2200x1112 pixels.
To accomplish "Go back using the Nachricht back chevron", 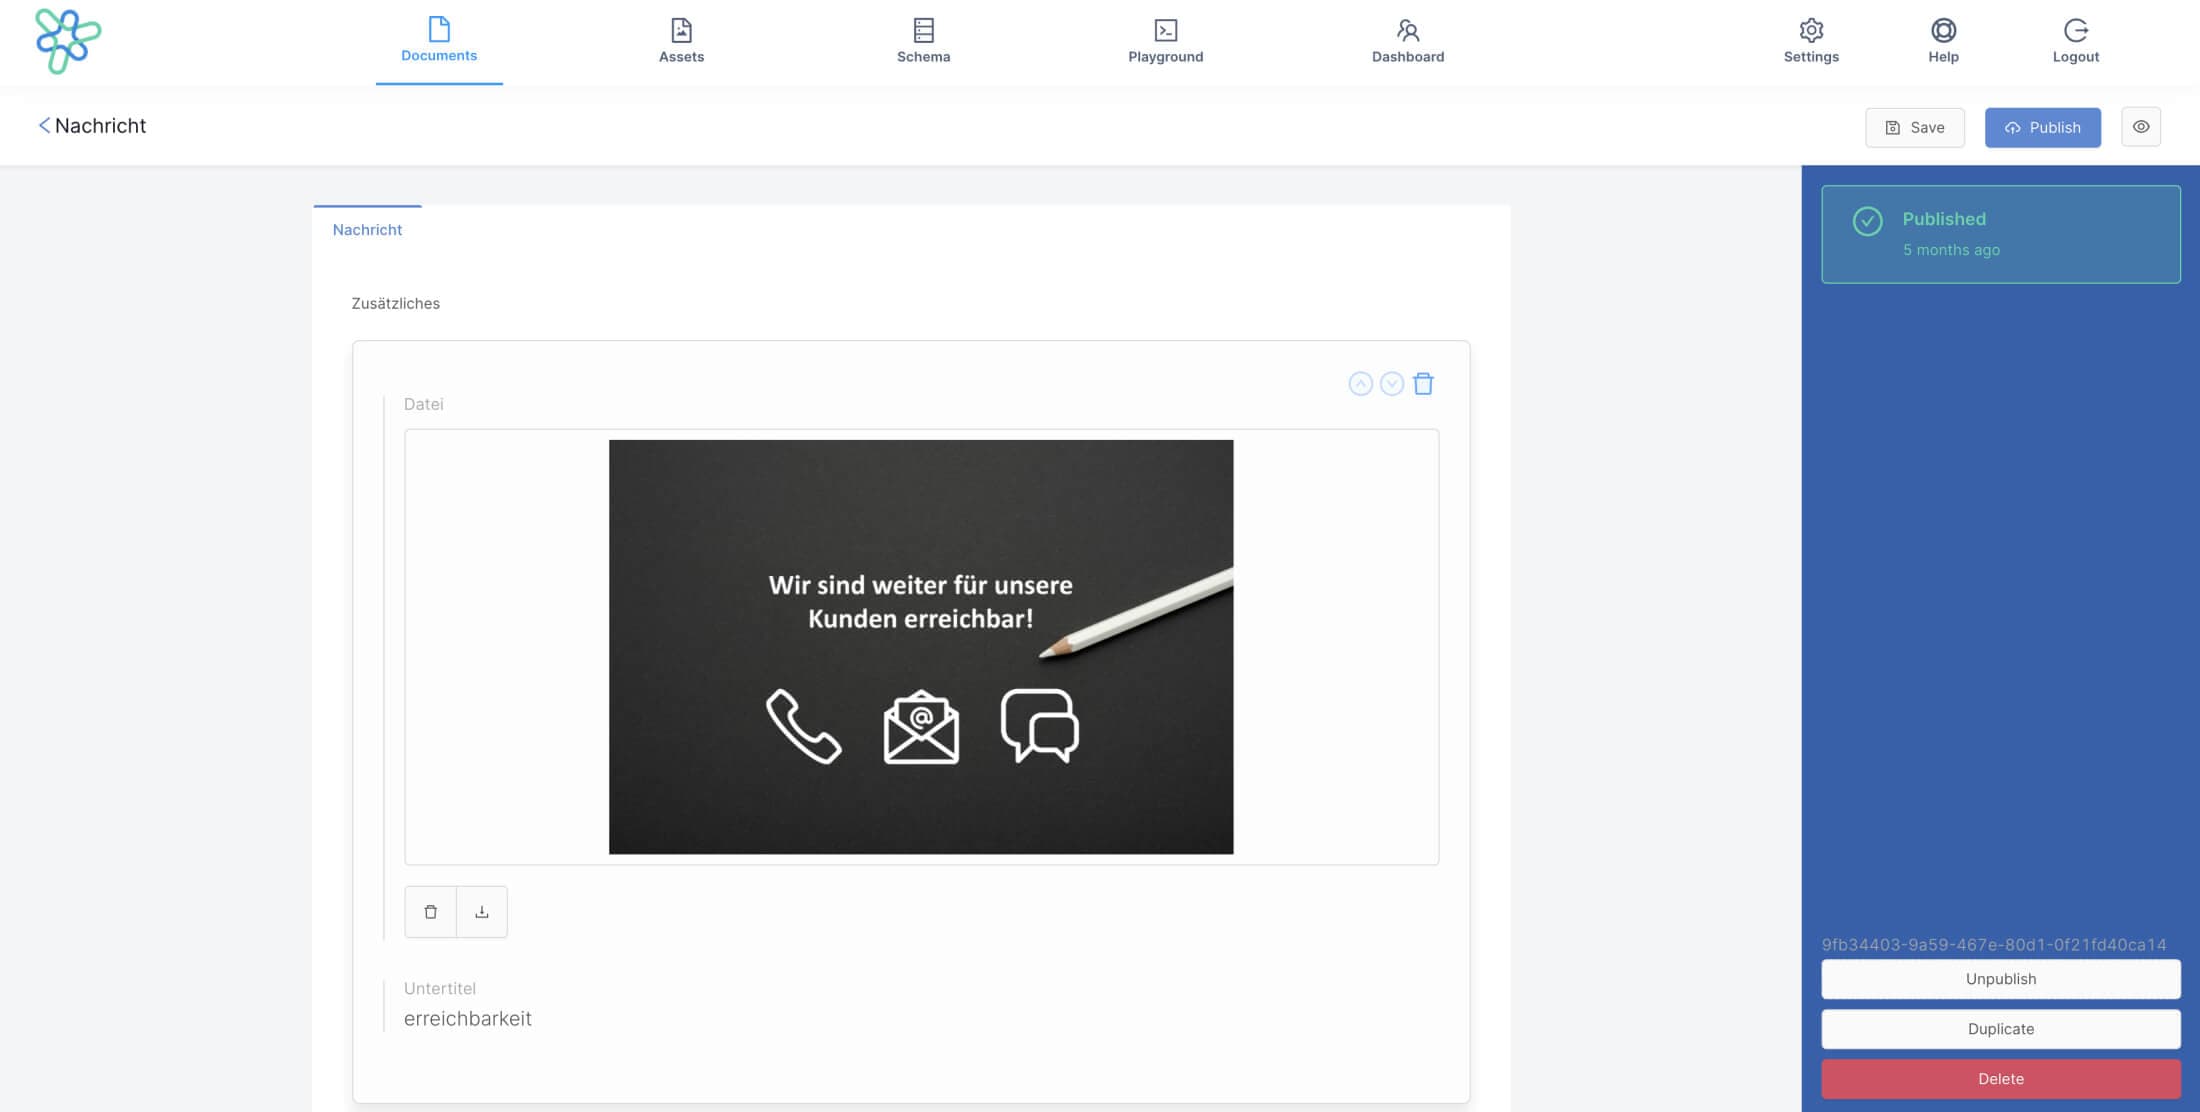I will pos(43,125).
